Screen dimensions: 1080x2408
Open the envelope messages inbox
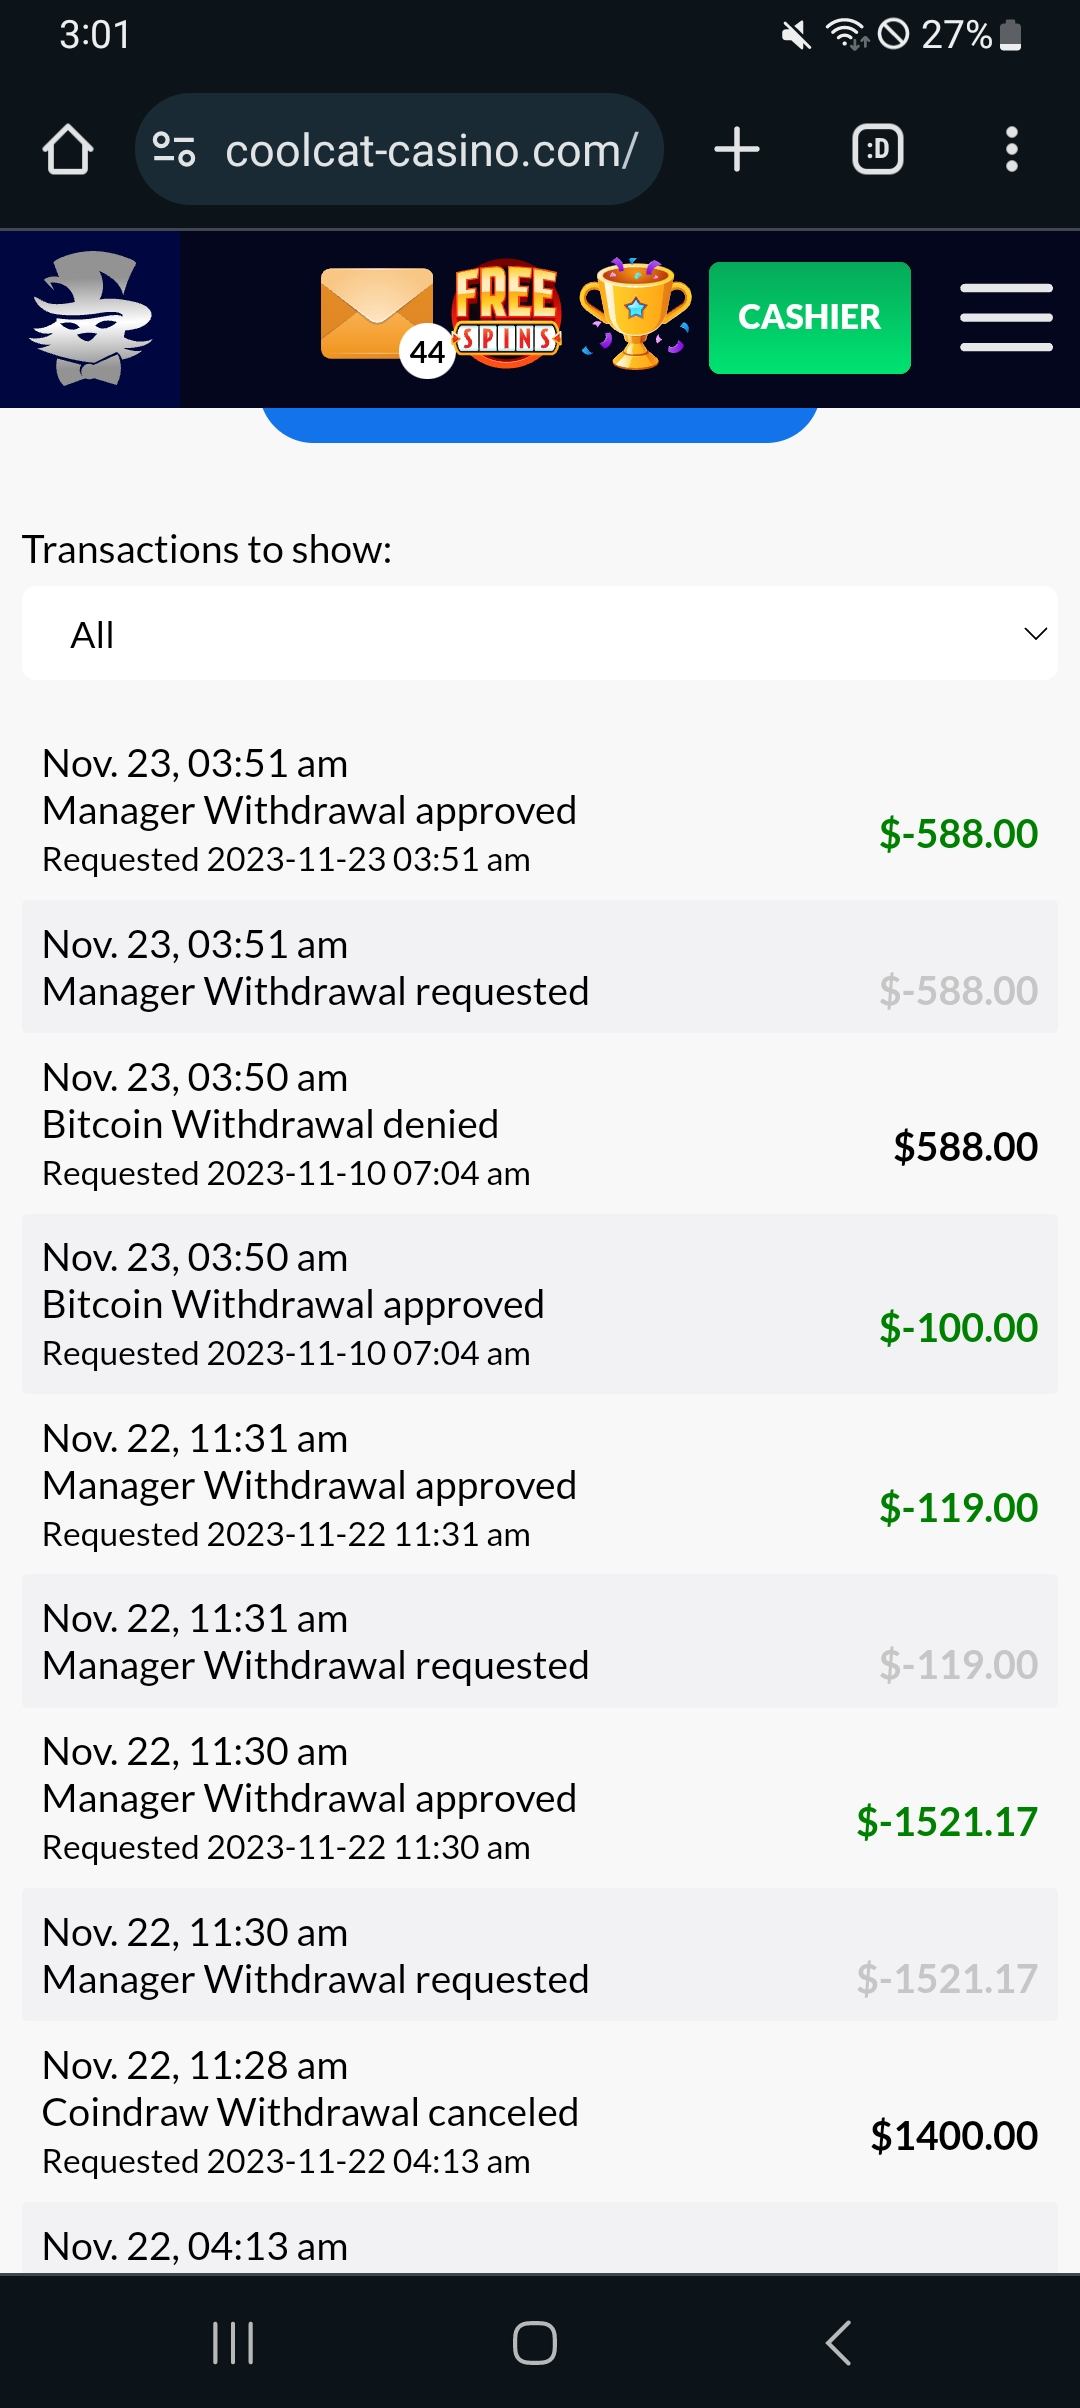pos(377,314)
